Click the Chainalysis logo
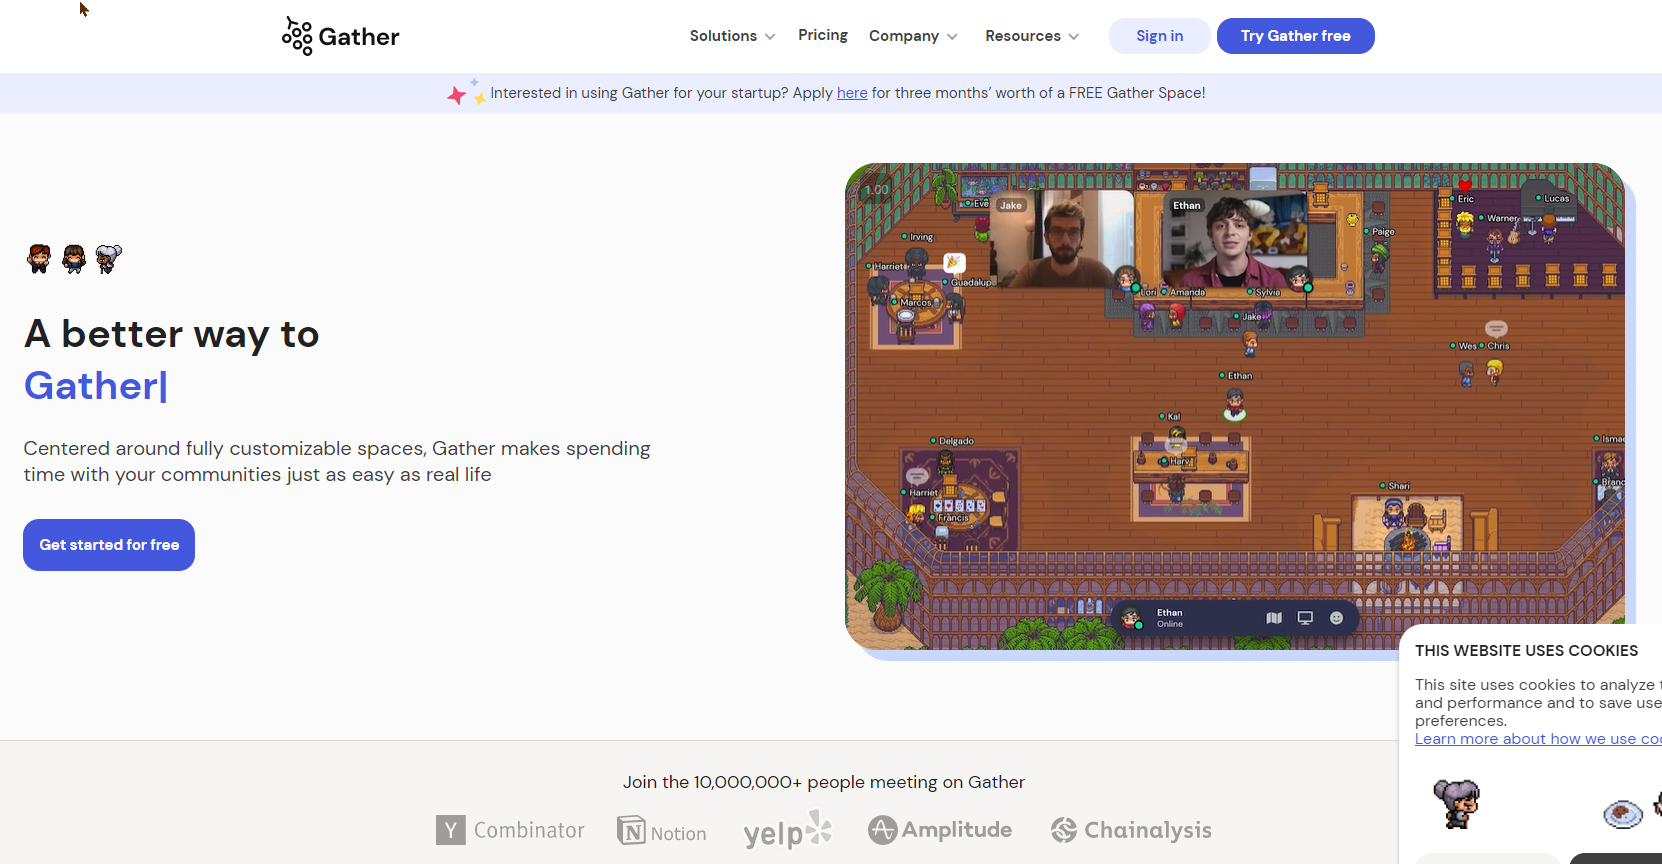 [x=1131, y=830]
